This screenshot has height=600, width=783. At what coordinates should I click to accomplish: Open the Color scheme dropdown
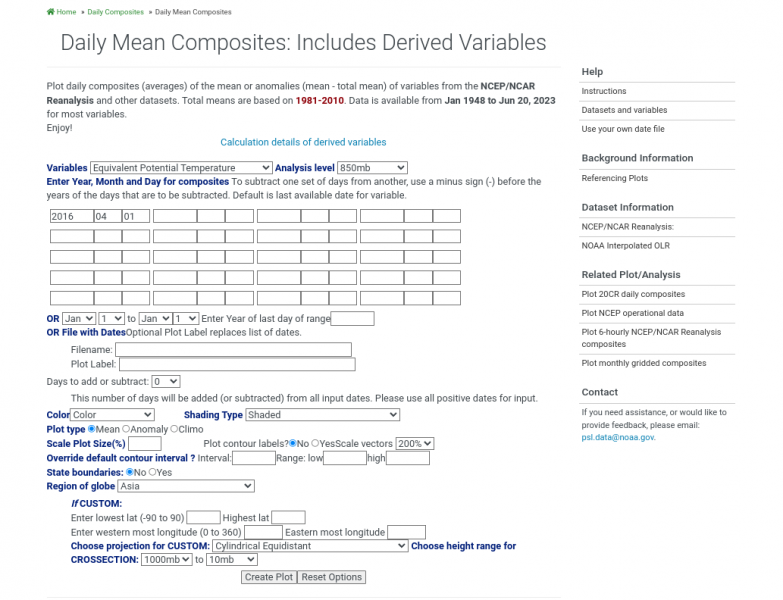click(x=113, y=415)
